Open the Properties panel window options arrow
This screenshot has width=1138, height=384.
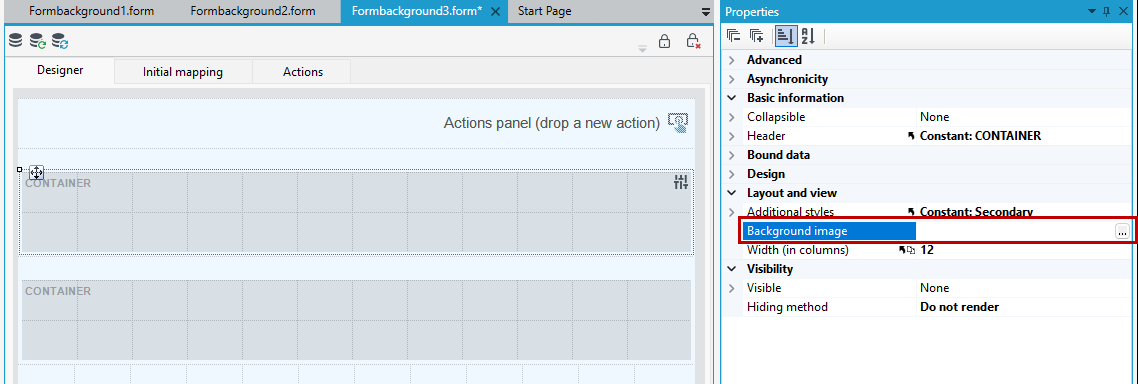pos(1091,12)
